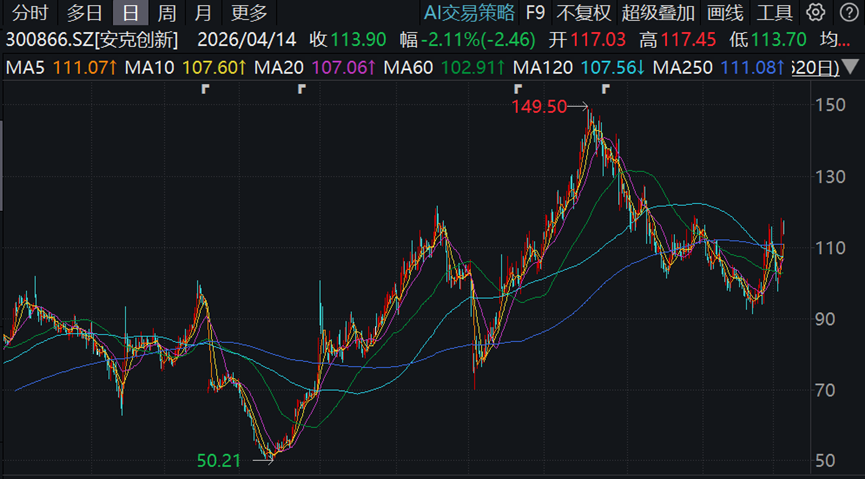Screen dimensions: 865x479
Task: Click the fourth event flag marker
Action: point(606,88)
